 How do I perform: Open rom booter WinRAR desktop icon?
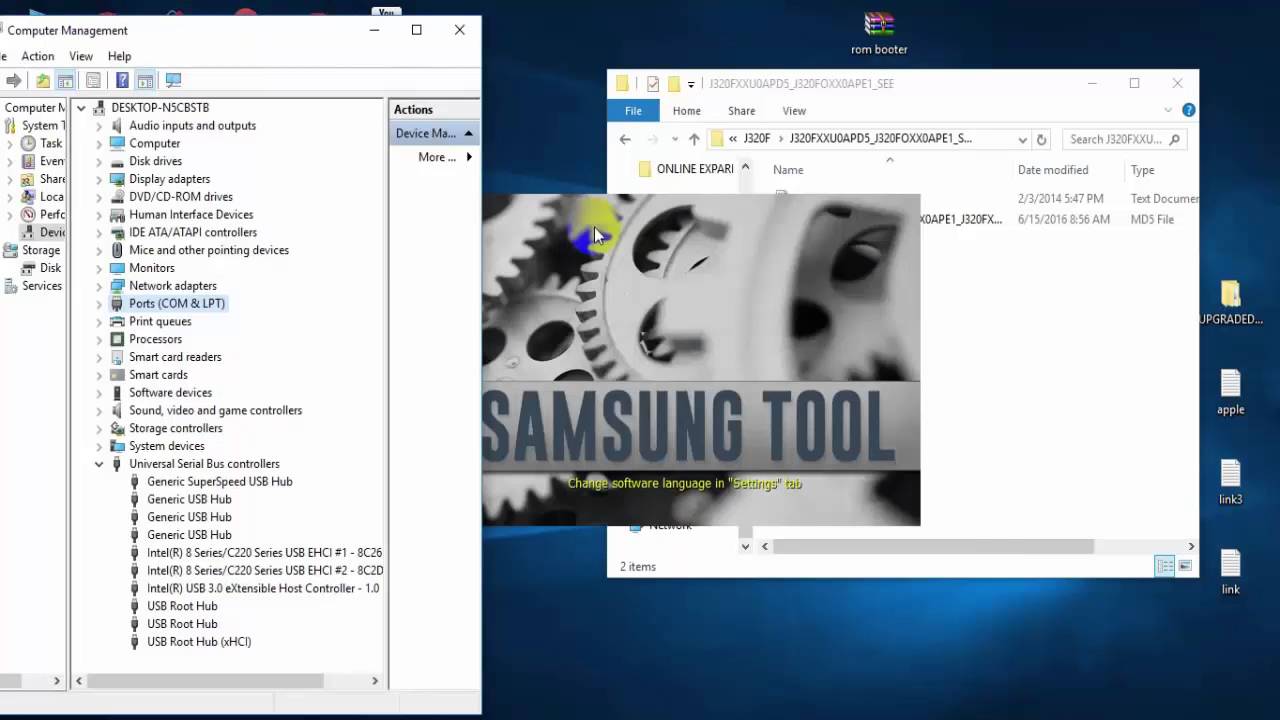(879, 33)
